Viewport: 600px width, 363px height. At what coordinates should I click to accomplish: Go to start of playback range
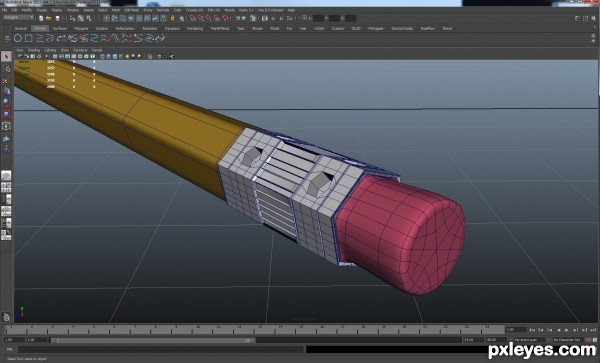coord(532,330)
